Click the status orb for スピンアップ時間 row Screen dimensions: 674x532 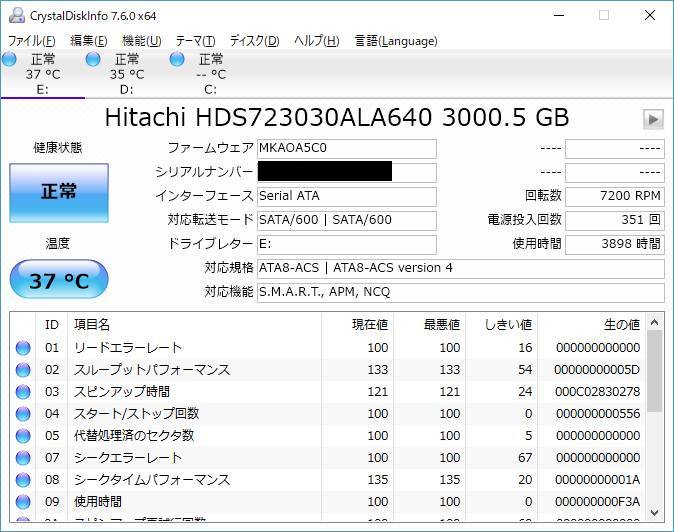(x=23, y=392)
